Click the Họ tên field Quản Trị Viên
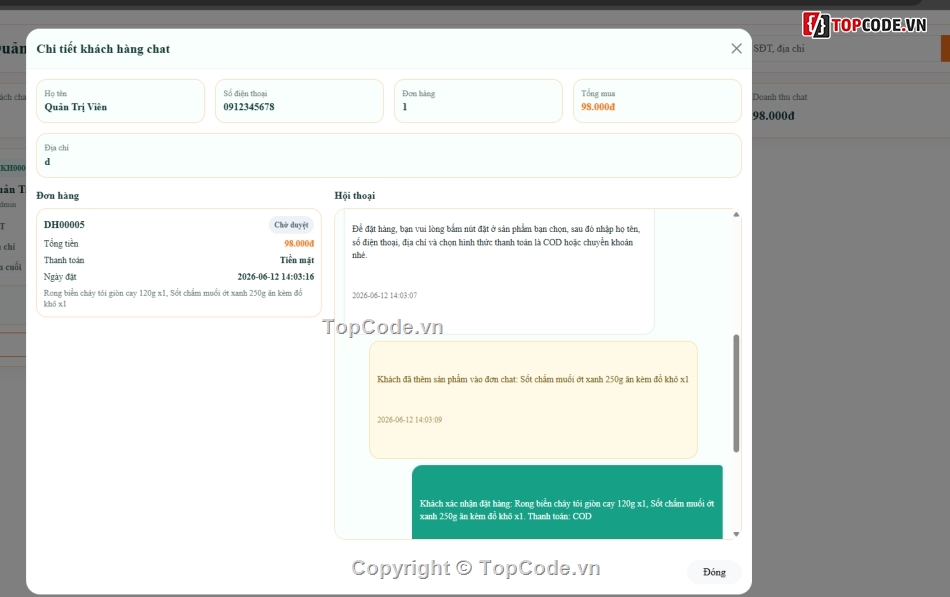 (x=121, y=101)
